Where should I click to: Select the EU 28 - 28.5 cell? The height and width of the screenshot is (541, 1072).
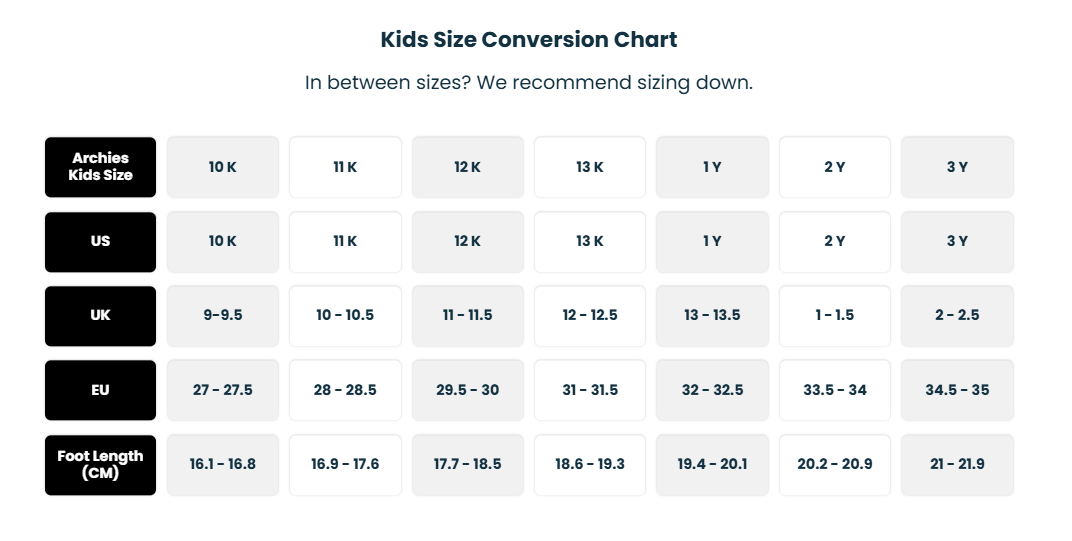pyautogui.click(x=345, y=390)
